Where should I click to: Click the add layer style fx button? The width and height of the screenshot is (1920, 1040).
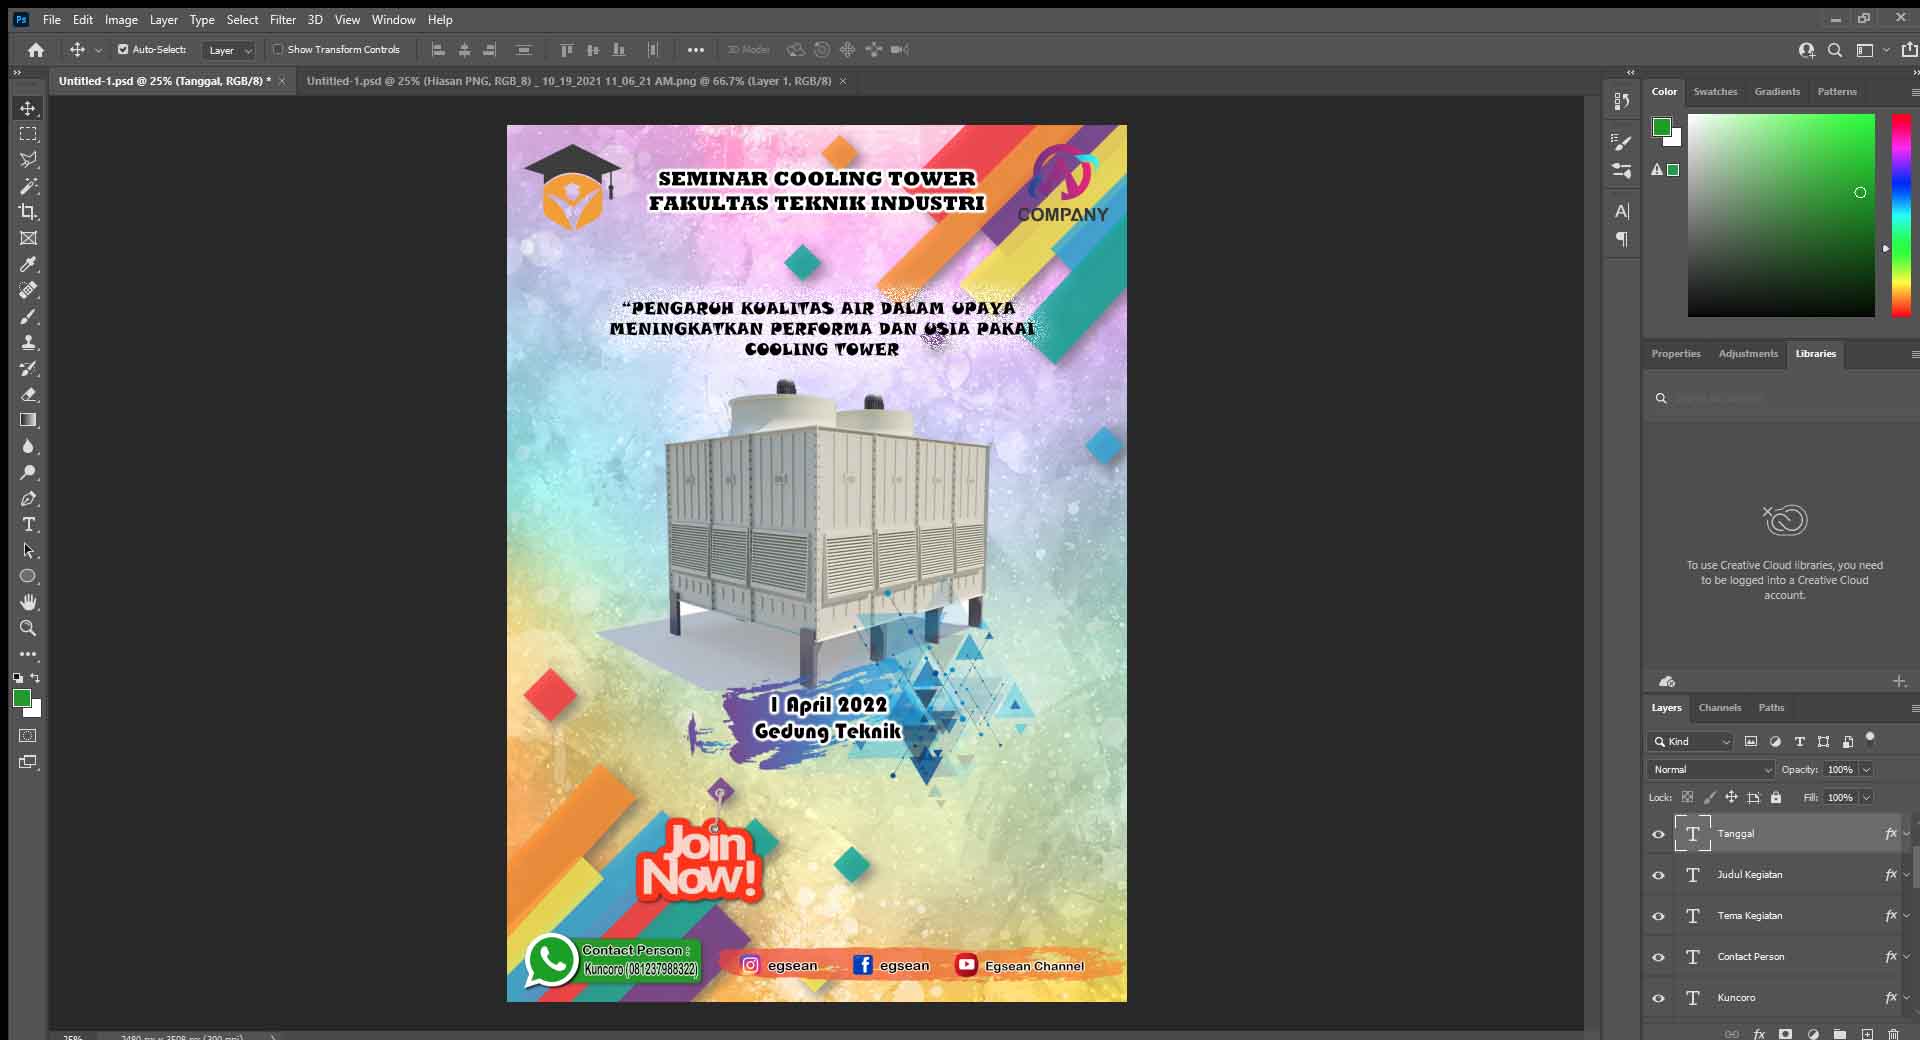coord(1759,1033)
